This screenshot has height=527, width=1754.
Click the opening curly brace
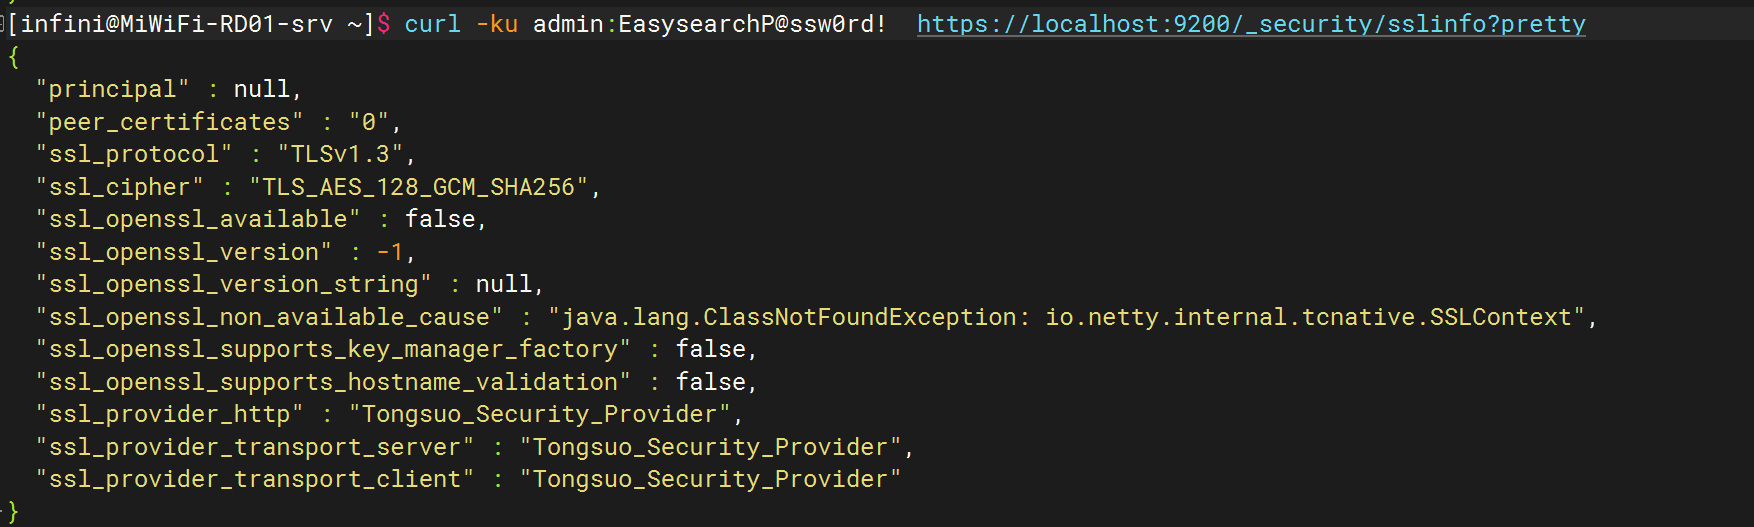(13, 57)
